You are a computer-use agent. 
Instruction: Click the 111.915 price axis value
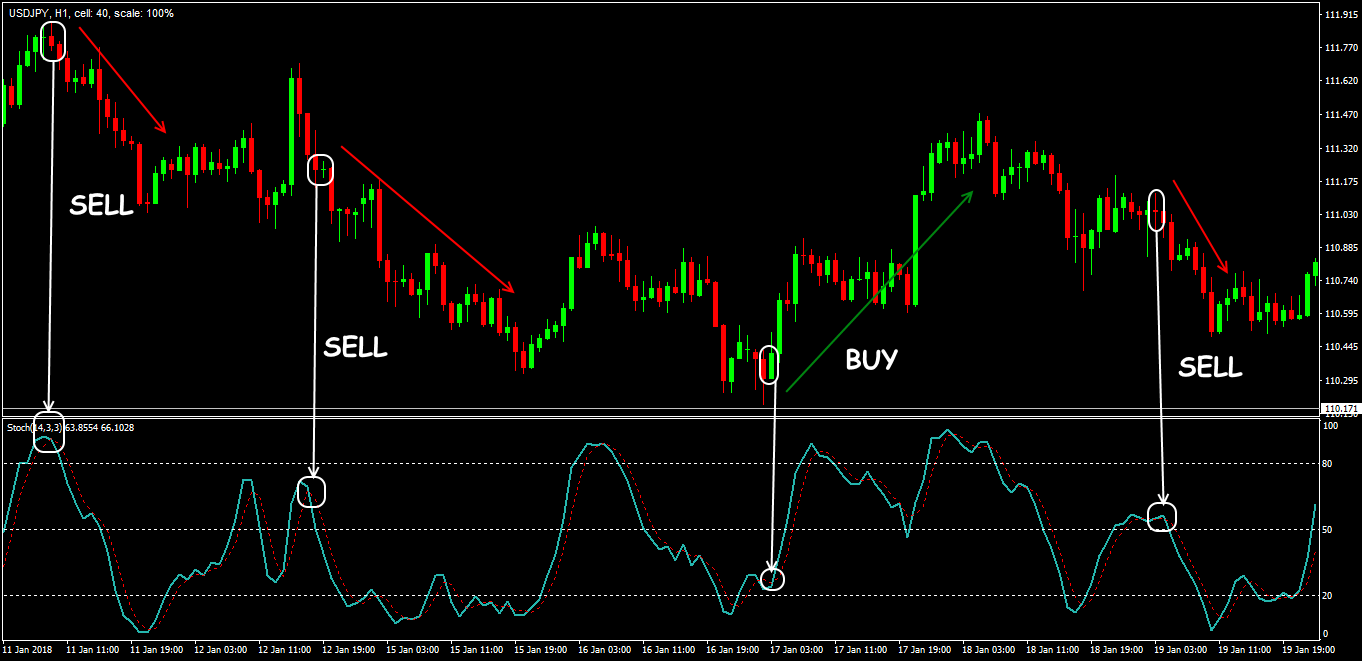coord(1338,15)
